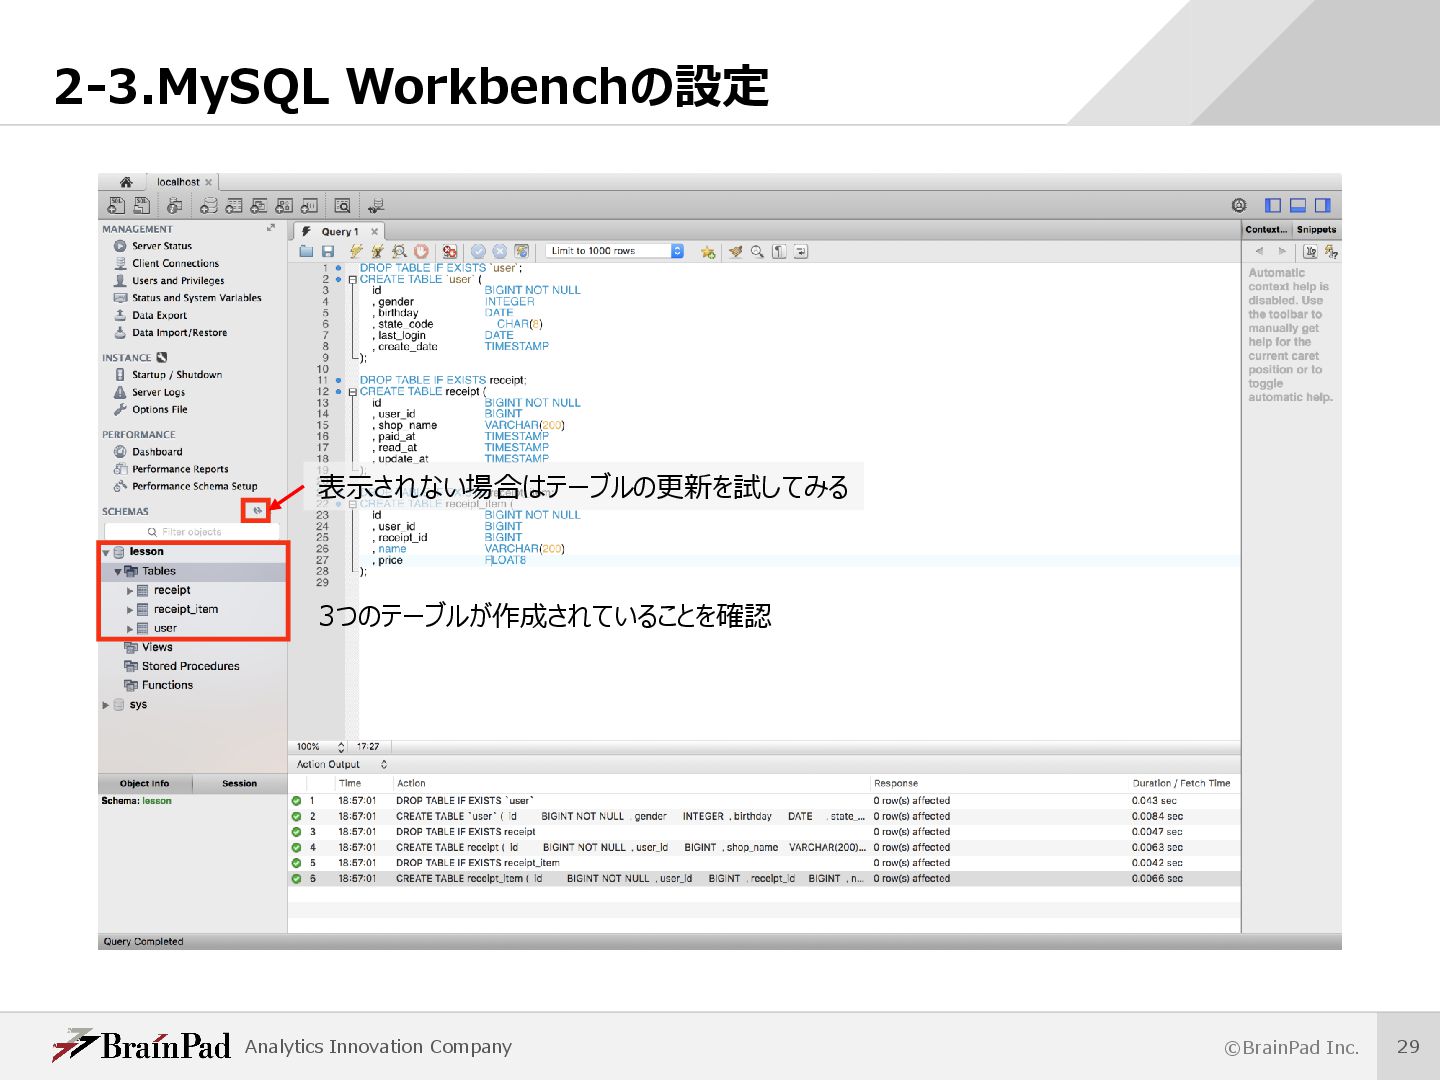Expand the receipt table node

130,591
